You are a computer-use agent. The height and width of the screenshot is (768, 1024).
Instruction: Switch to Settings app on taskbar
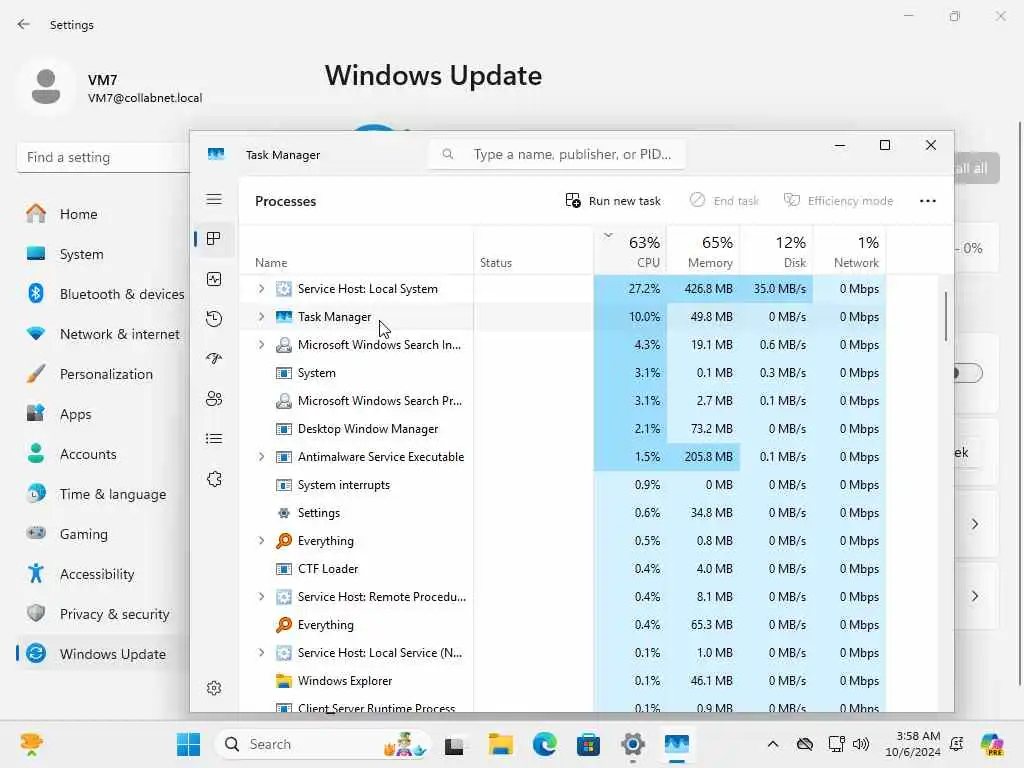pos(633,744)
